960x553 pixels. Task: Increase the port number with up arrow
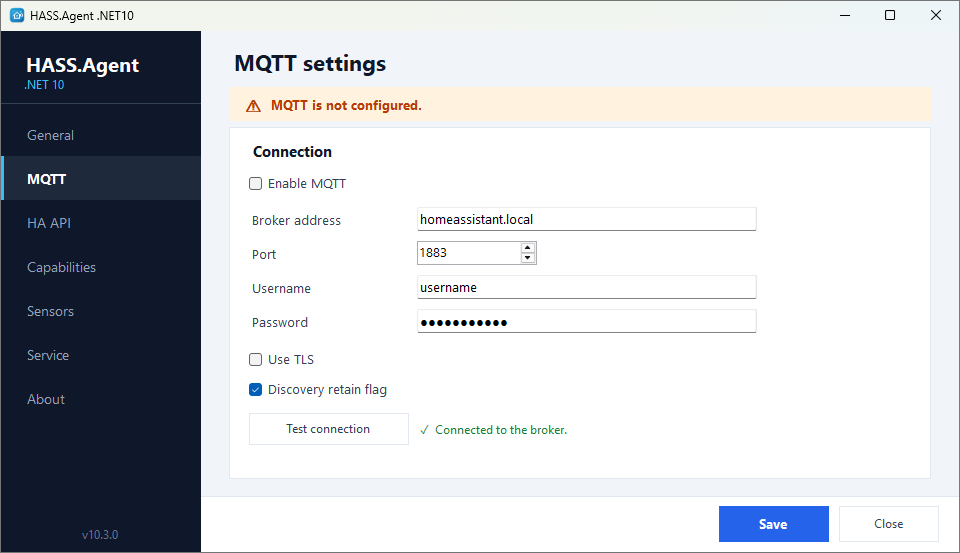528,247
